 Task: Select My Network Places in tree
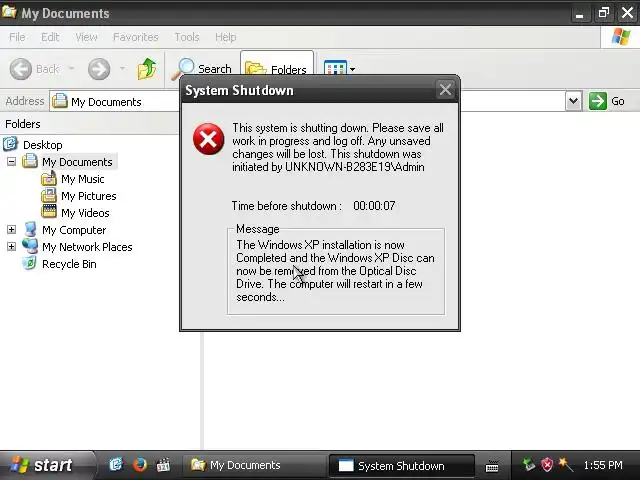click(87, 247)
